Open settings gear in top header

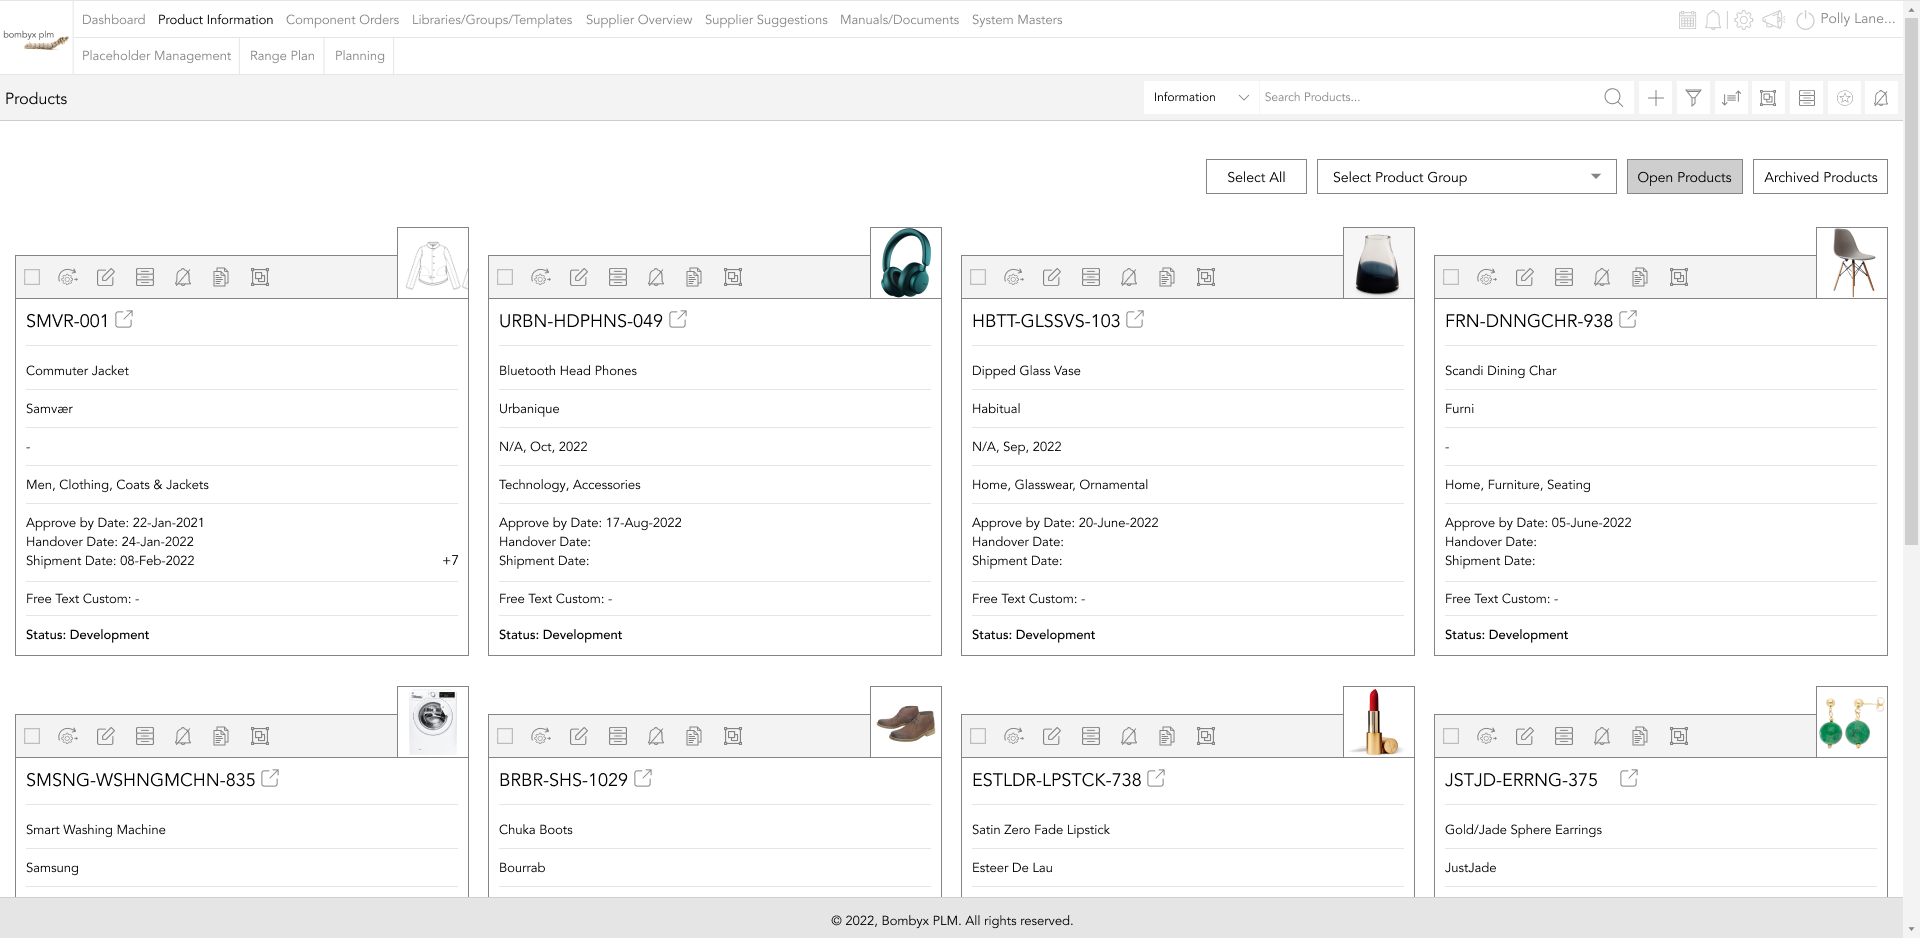click(1744, 20)
